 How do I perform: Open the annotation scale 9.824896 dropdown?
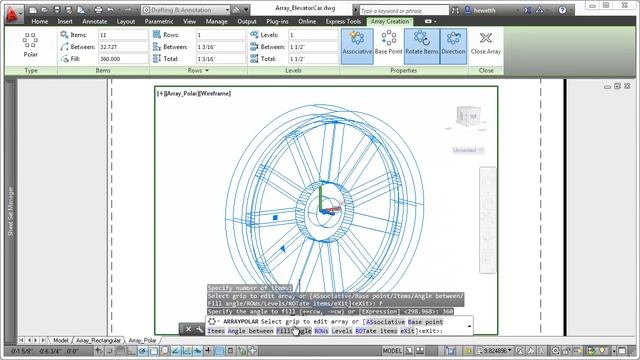[x=497, y=351]
